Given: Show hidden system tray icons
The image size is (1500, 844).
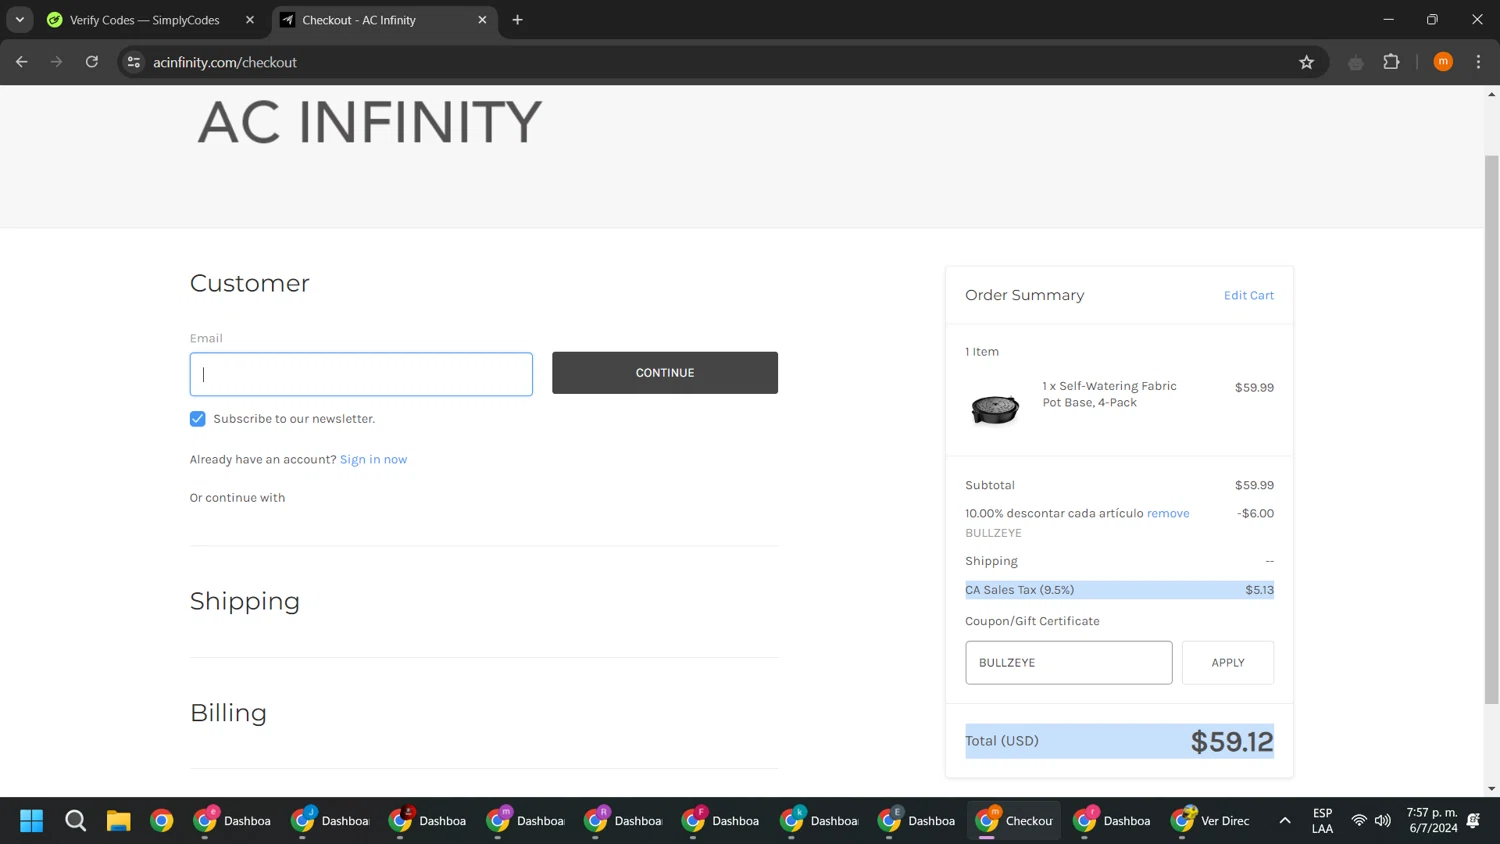Looking at the screenshot, I should click(x=1285, y=821).
